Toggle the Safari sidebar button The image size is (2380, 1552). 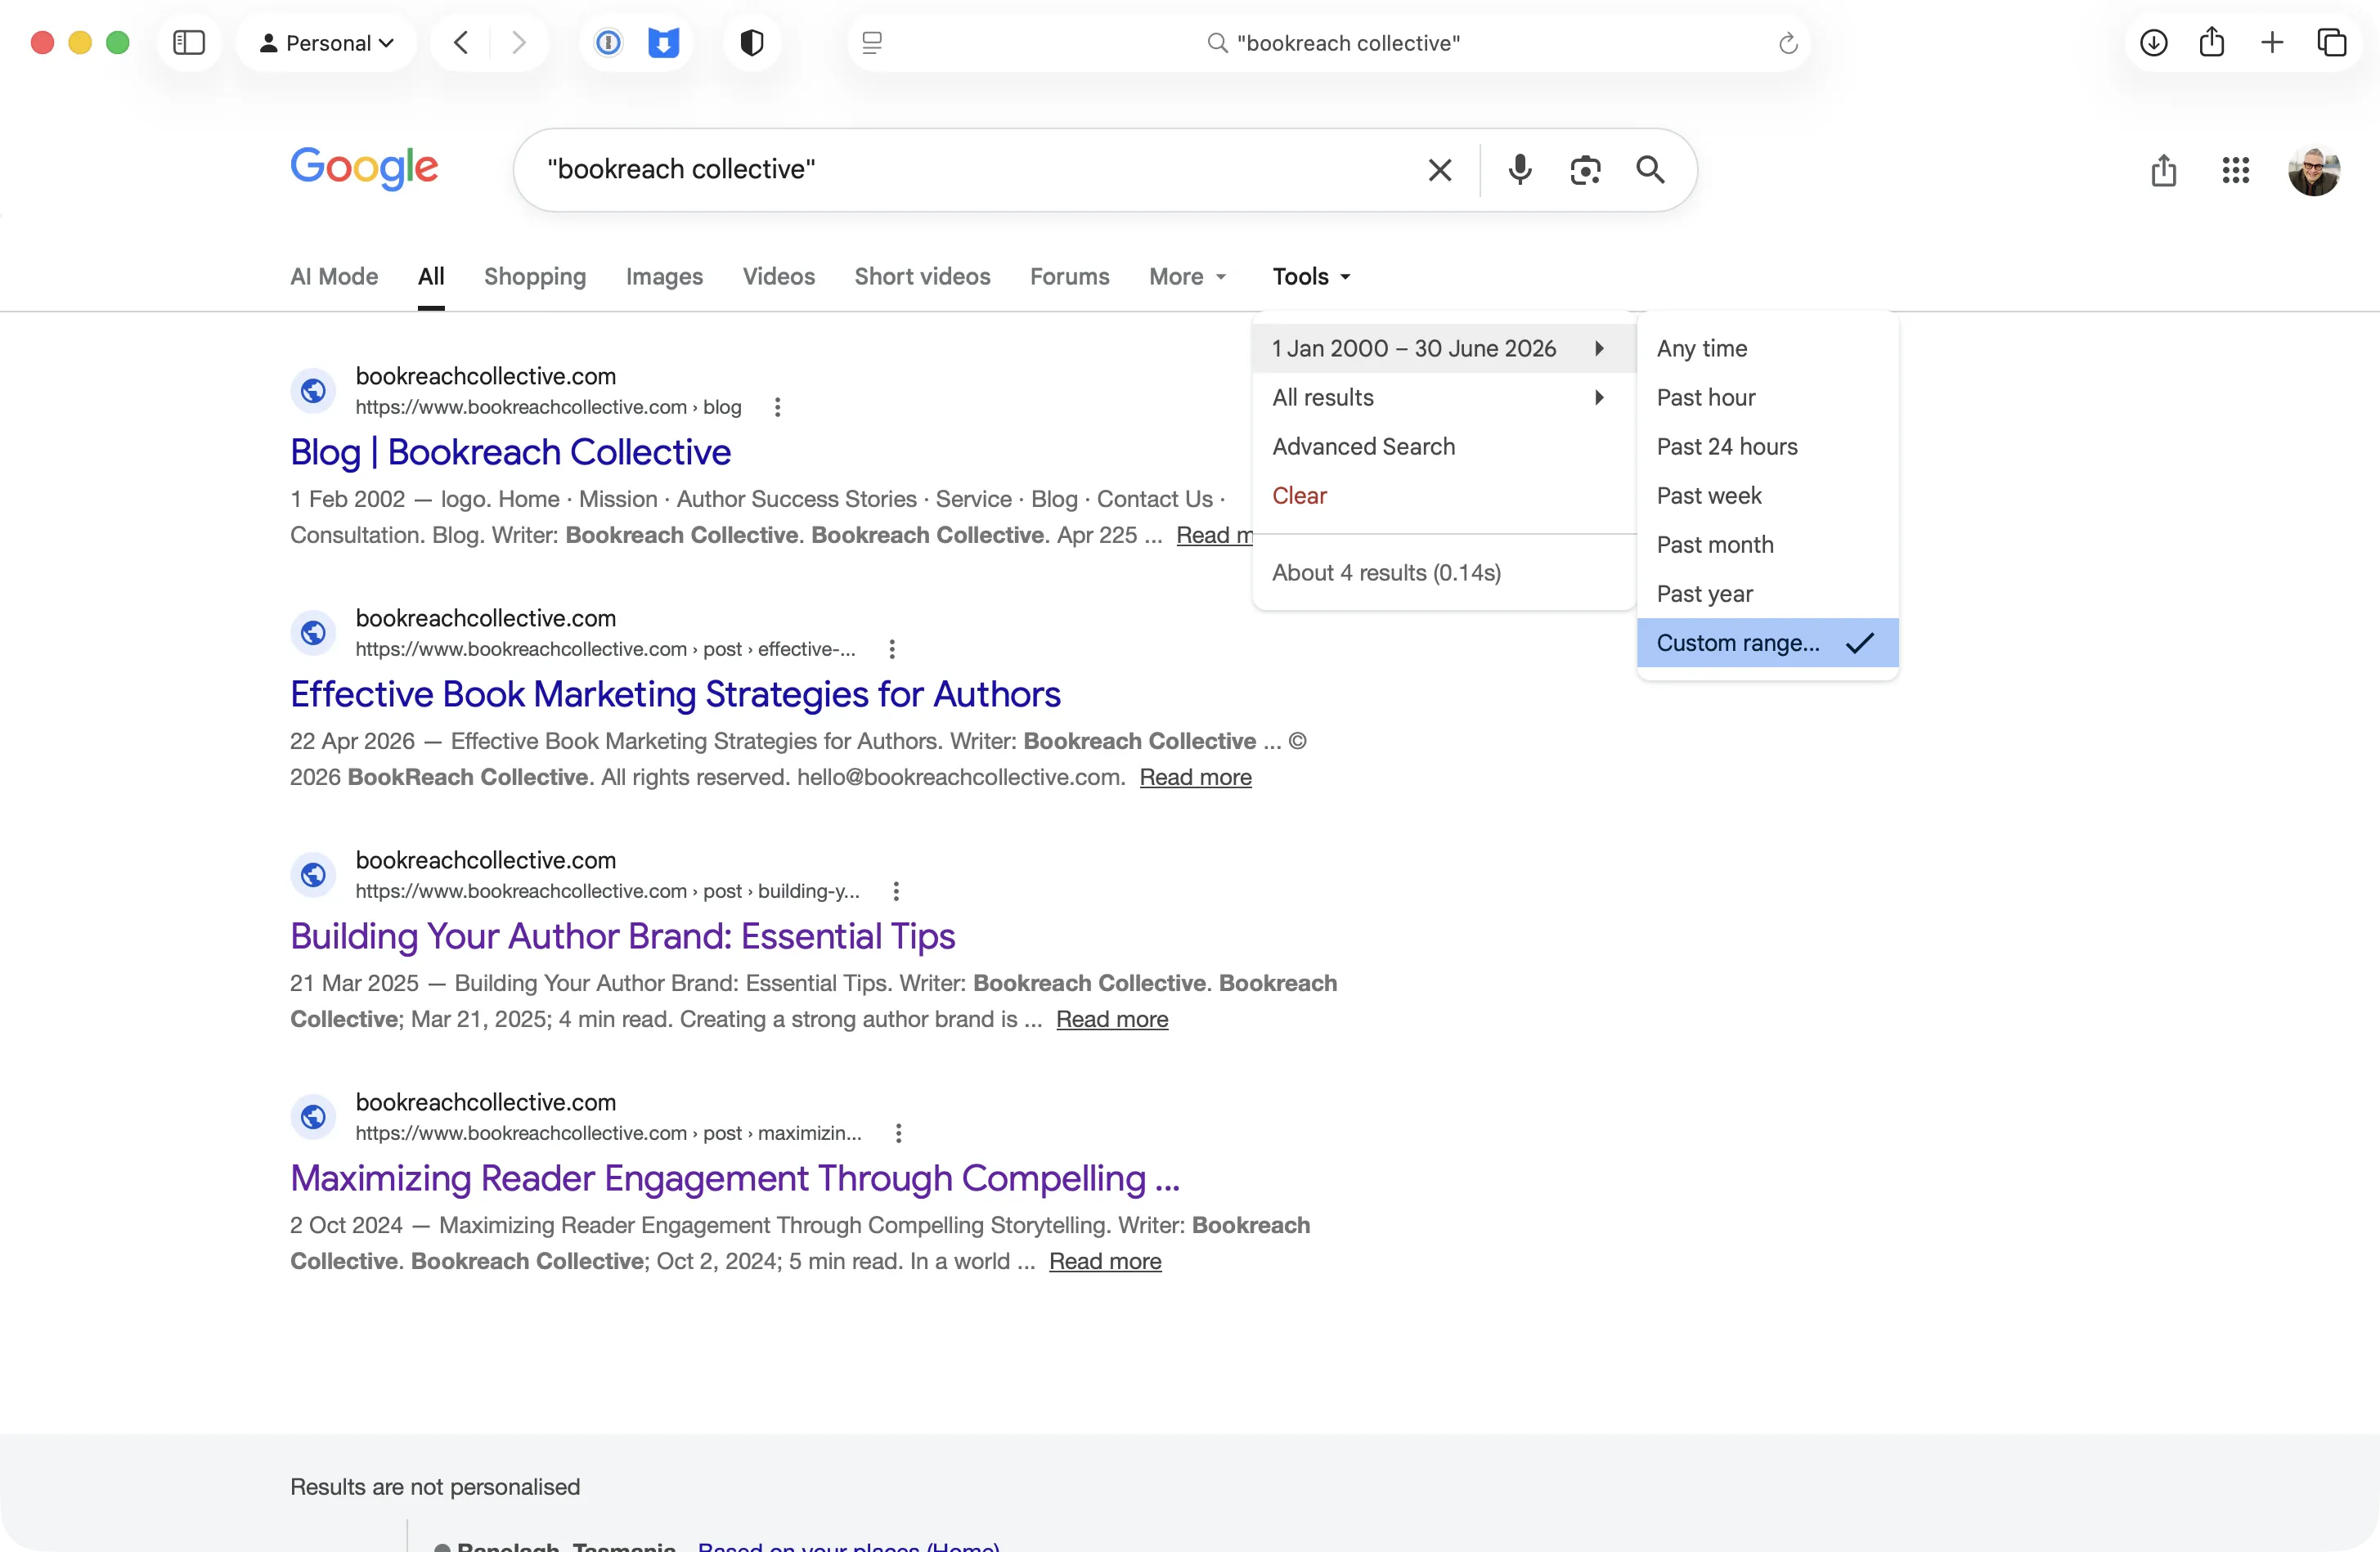pyautogui.click(x=189, y=43)
